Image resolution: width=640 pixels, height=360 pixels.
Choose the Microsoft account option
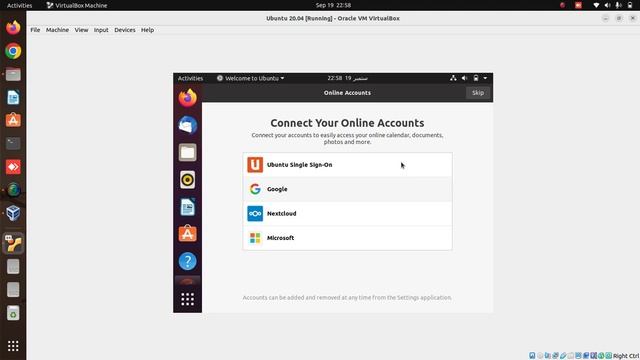click(x=347, y=238)
